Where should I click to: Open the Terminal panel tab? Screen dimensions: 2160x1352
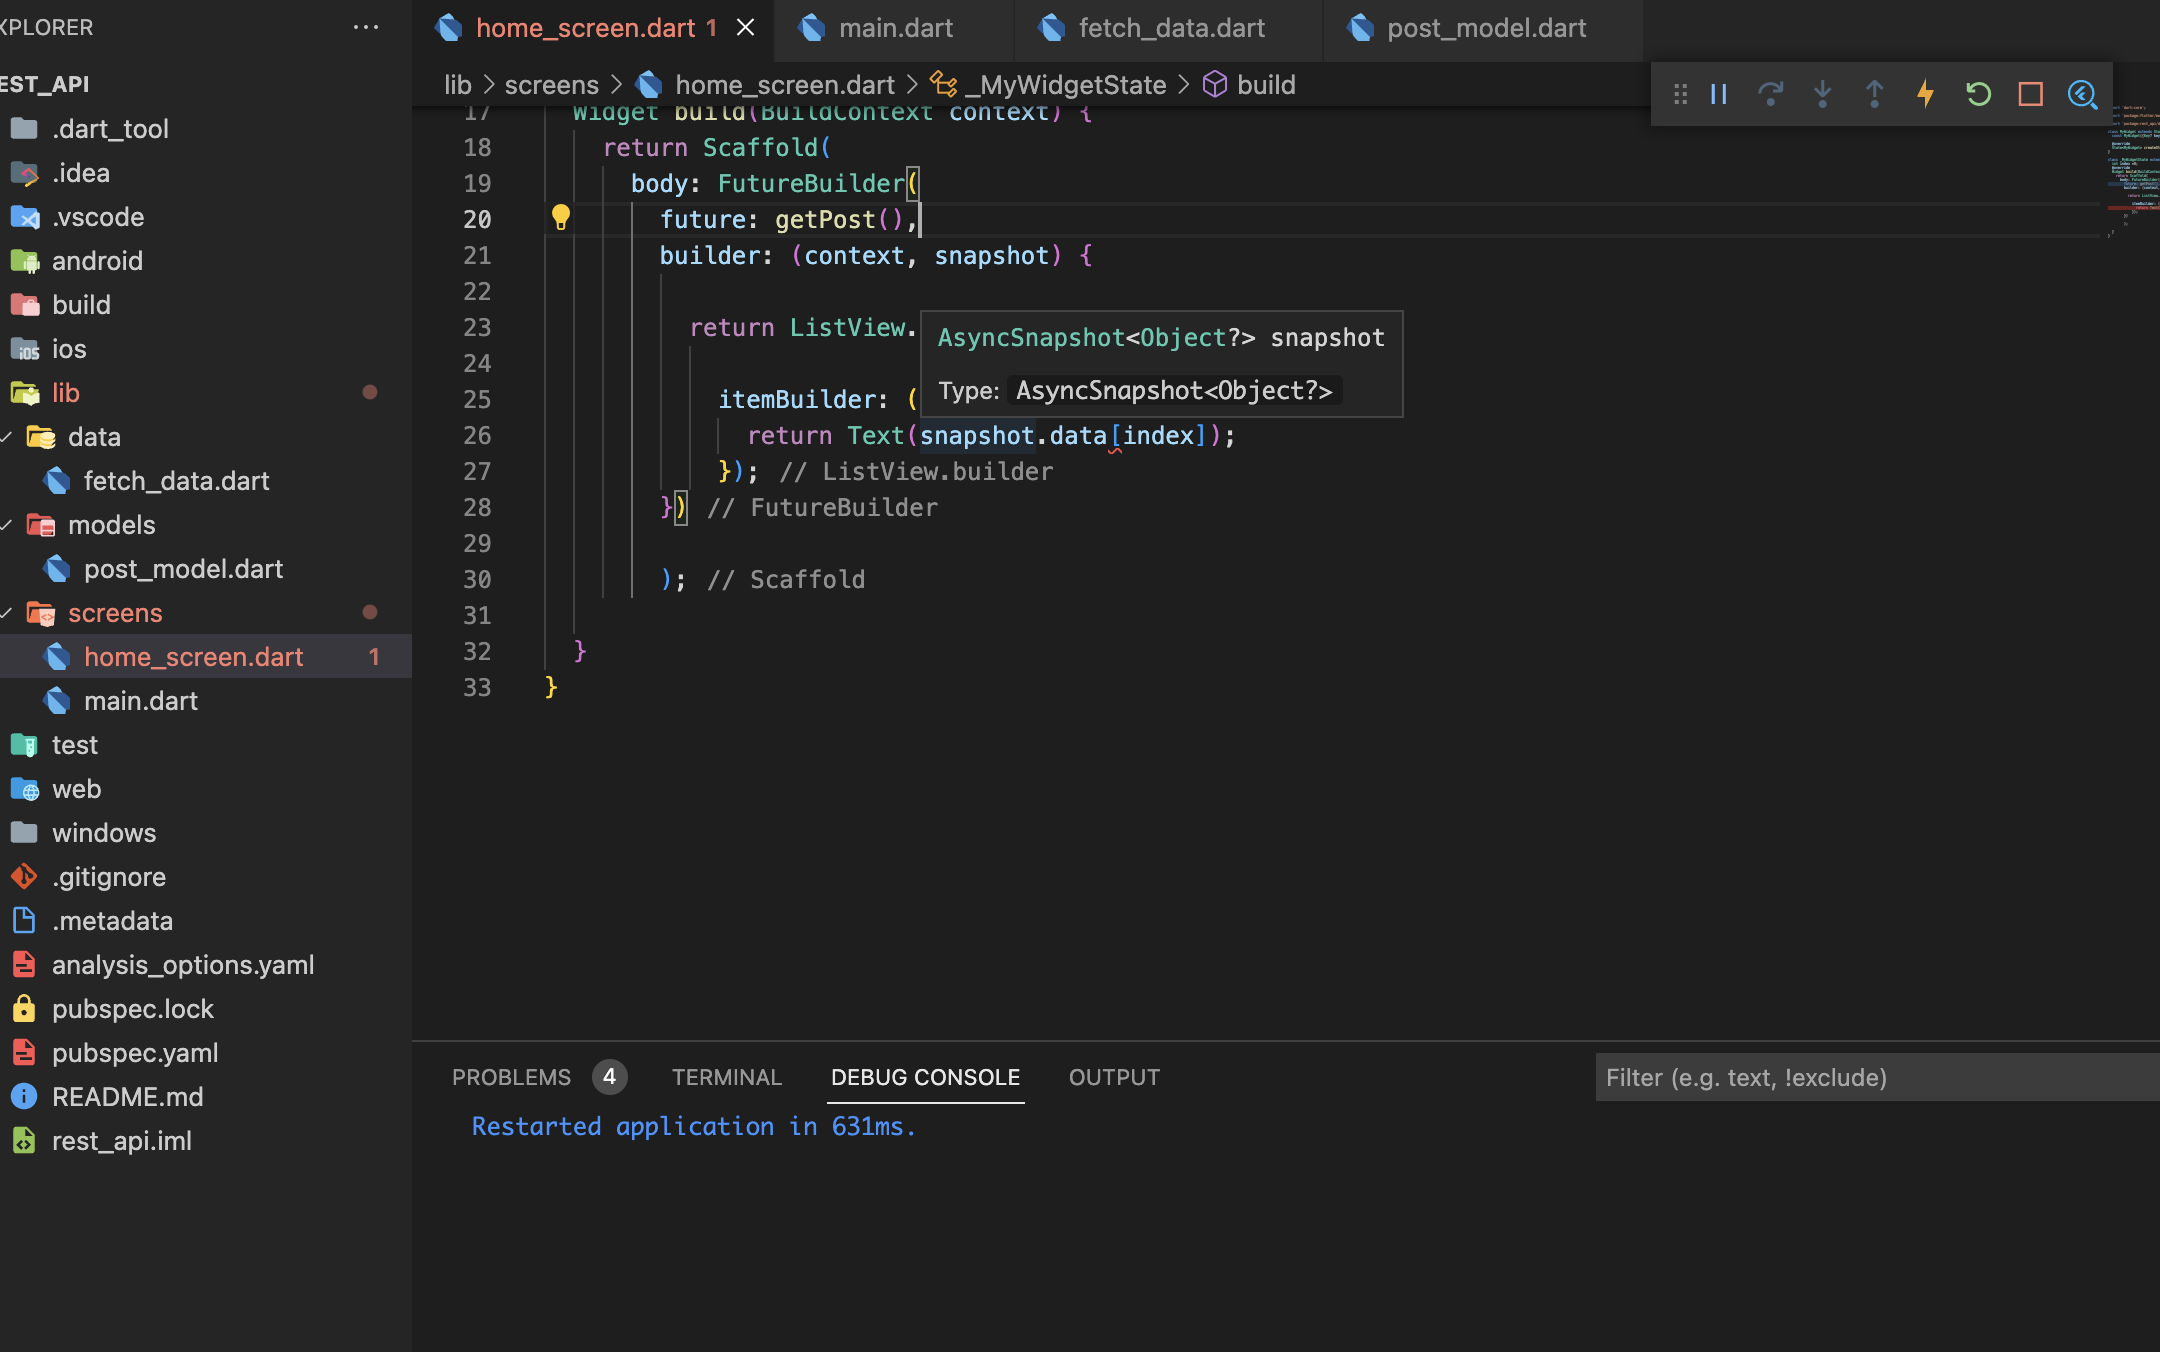(x=726, y=1077)
